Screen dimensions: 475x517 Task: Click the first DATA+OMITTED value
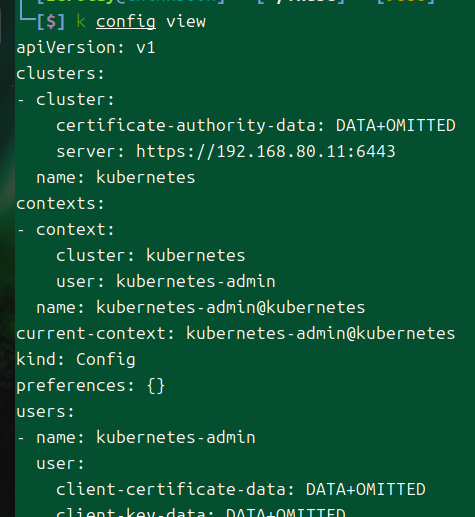[395, 125]
